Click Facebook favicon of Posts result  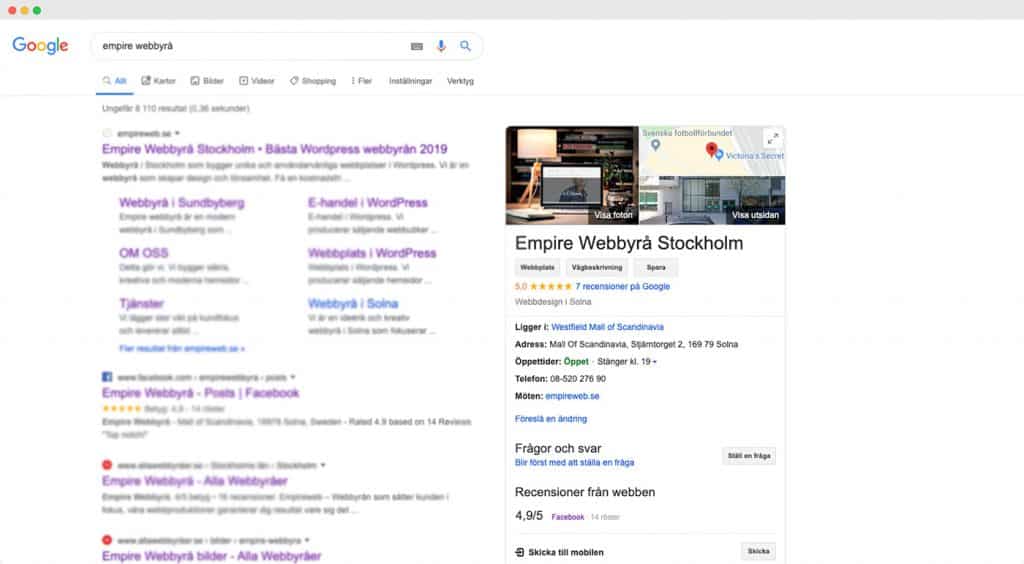tap(107, 377)
